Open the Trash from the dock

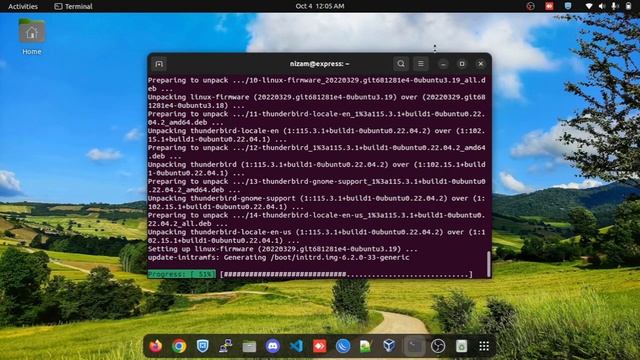point(461,346)
